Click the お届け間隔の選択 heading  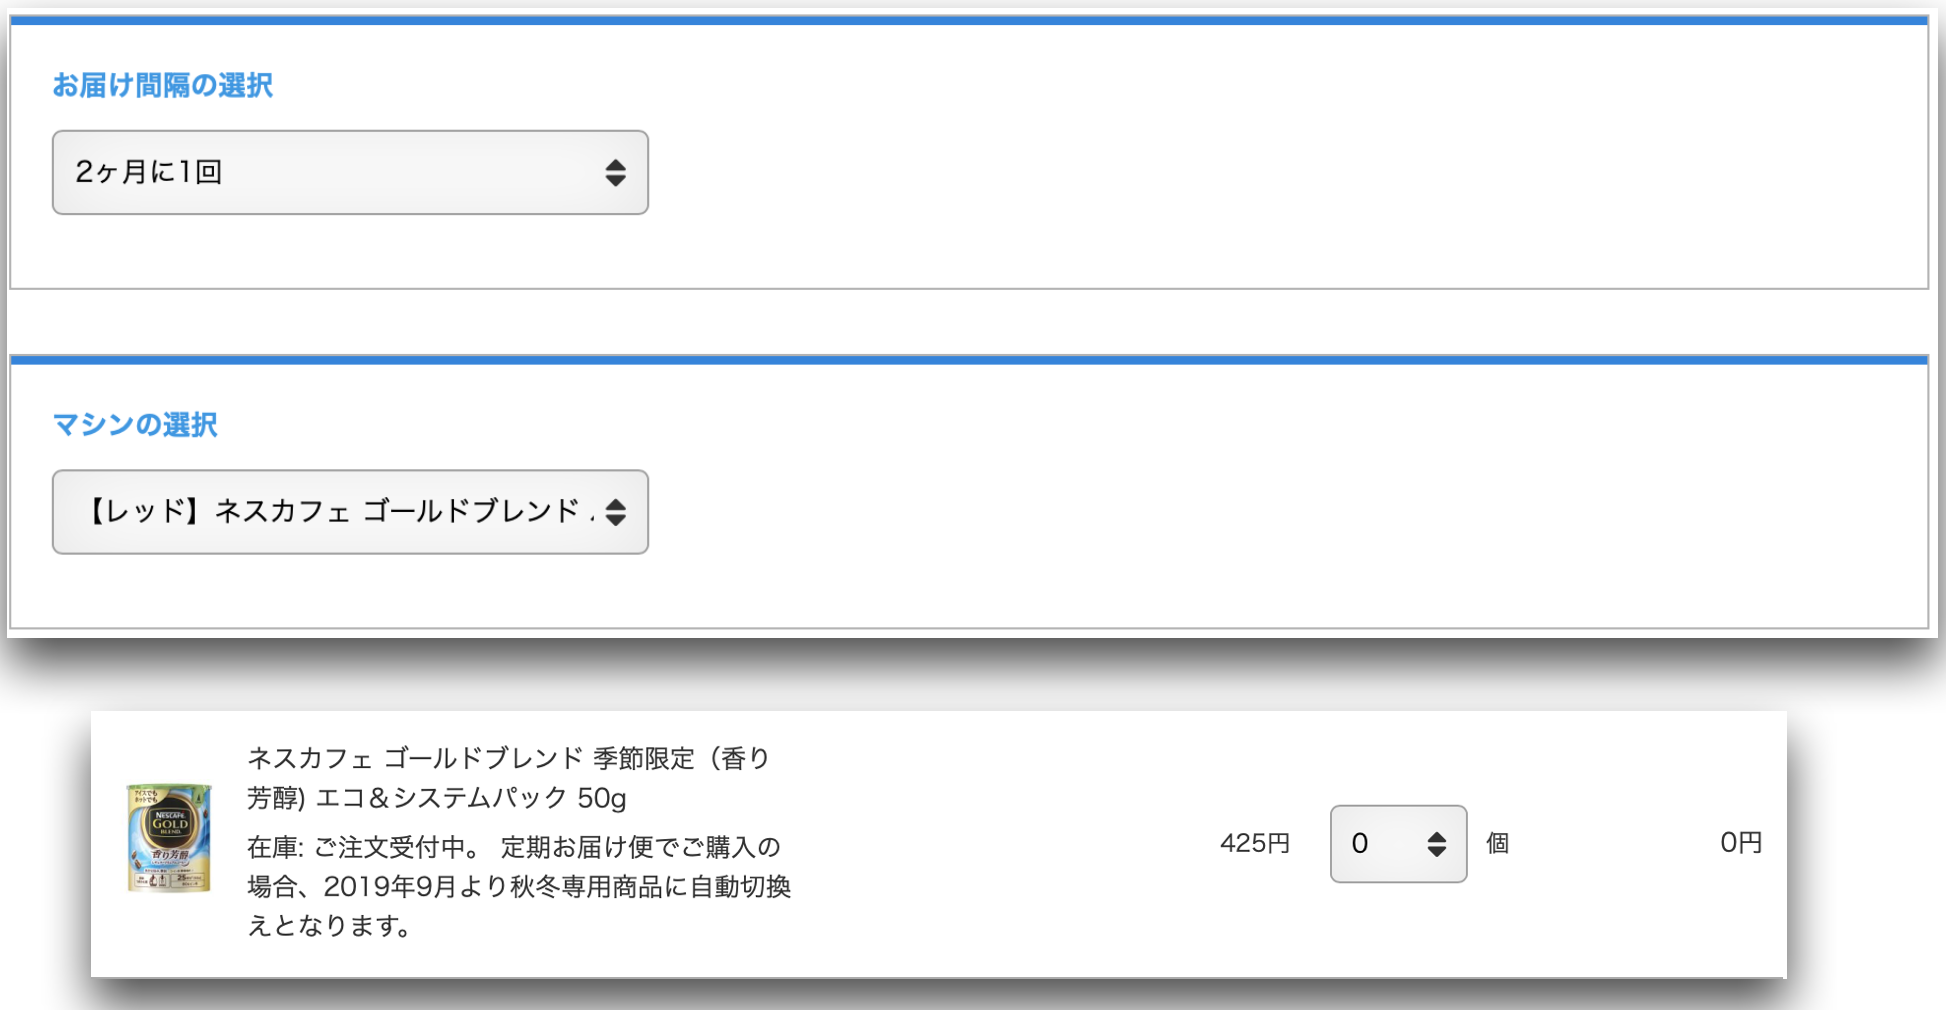[x=162, y=86]
